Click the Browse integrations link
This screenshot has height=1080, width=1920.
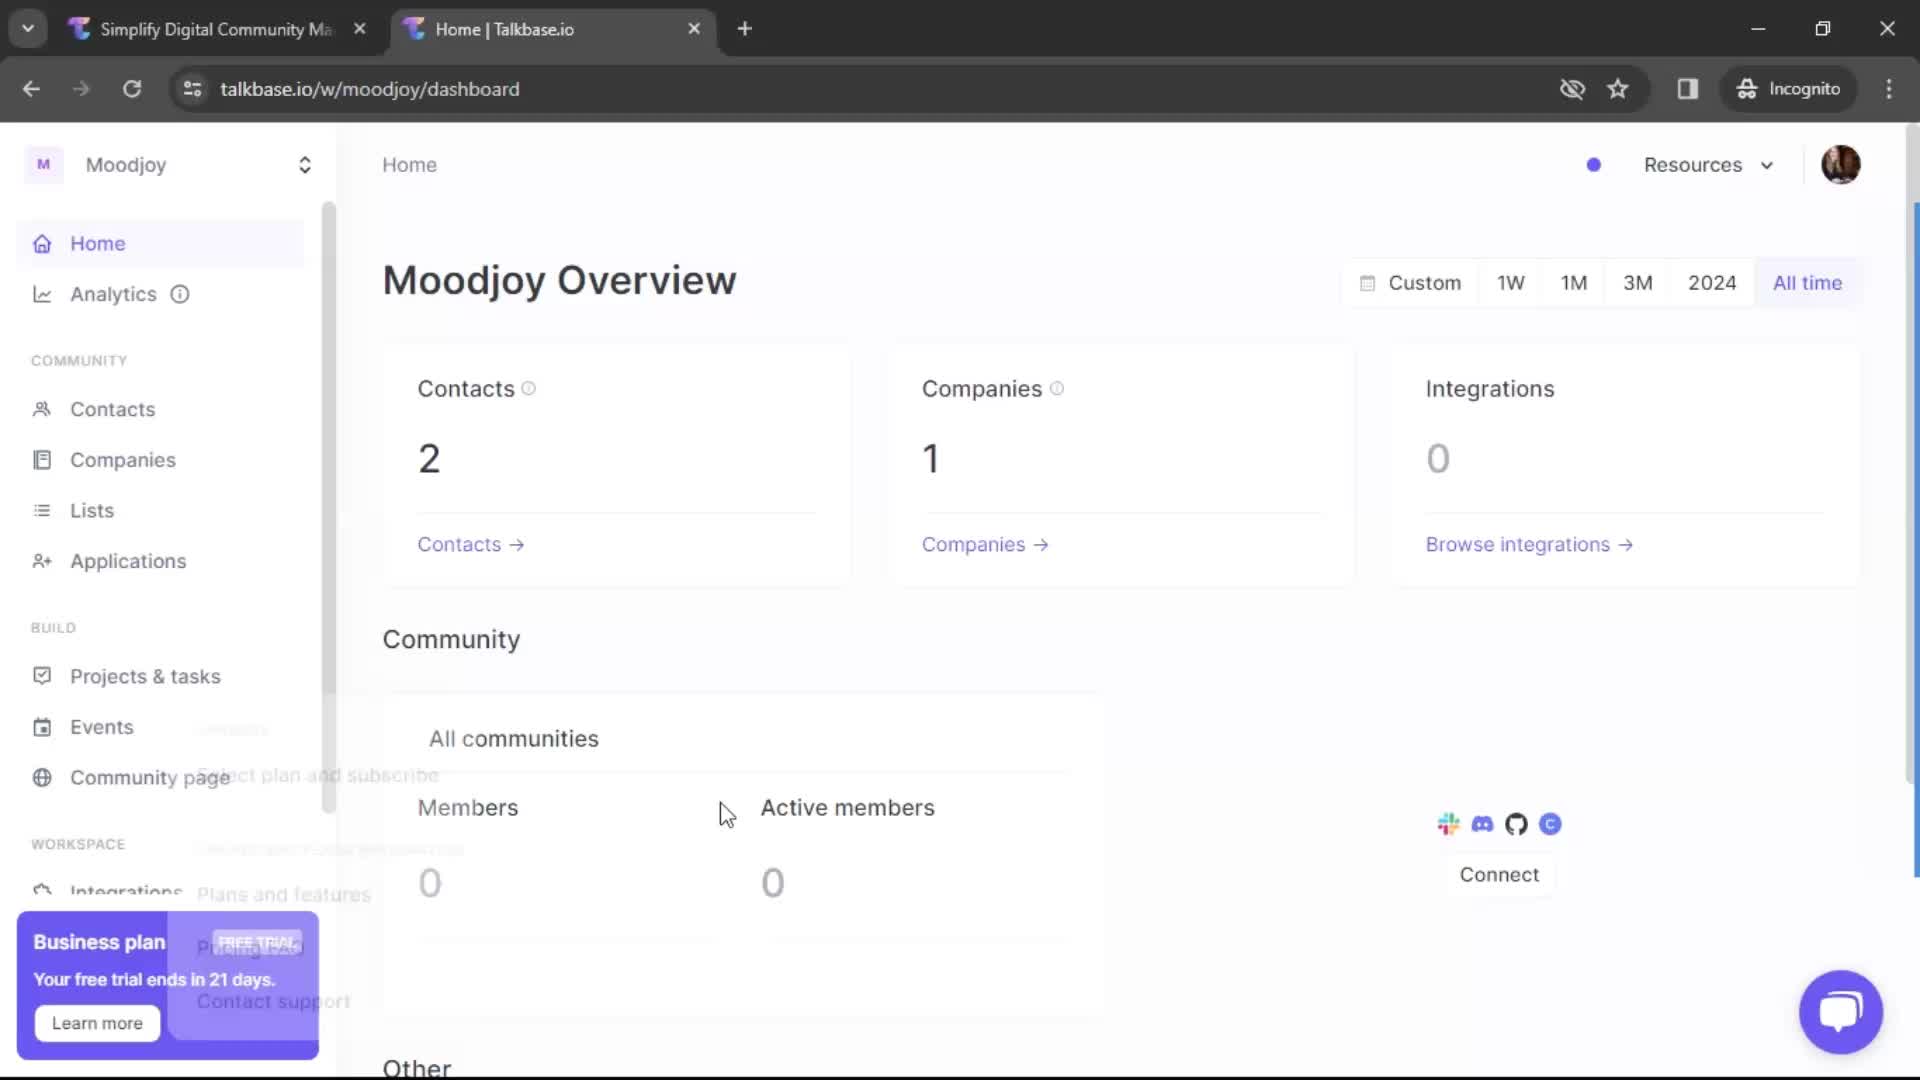point(1528,543)
